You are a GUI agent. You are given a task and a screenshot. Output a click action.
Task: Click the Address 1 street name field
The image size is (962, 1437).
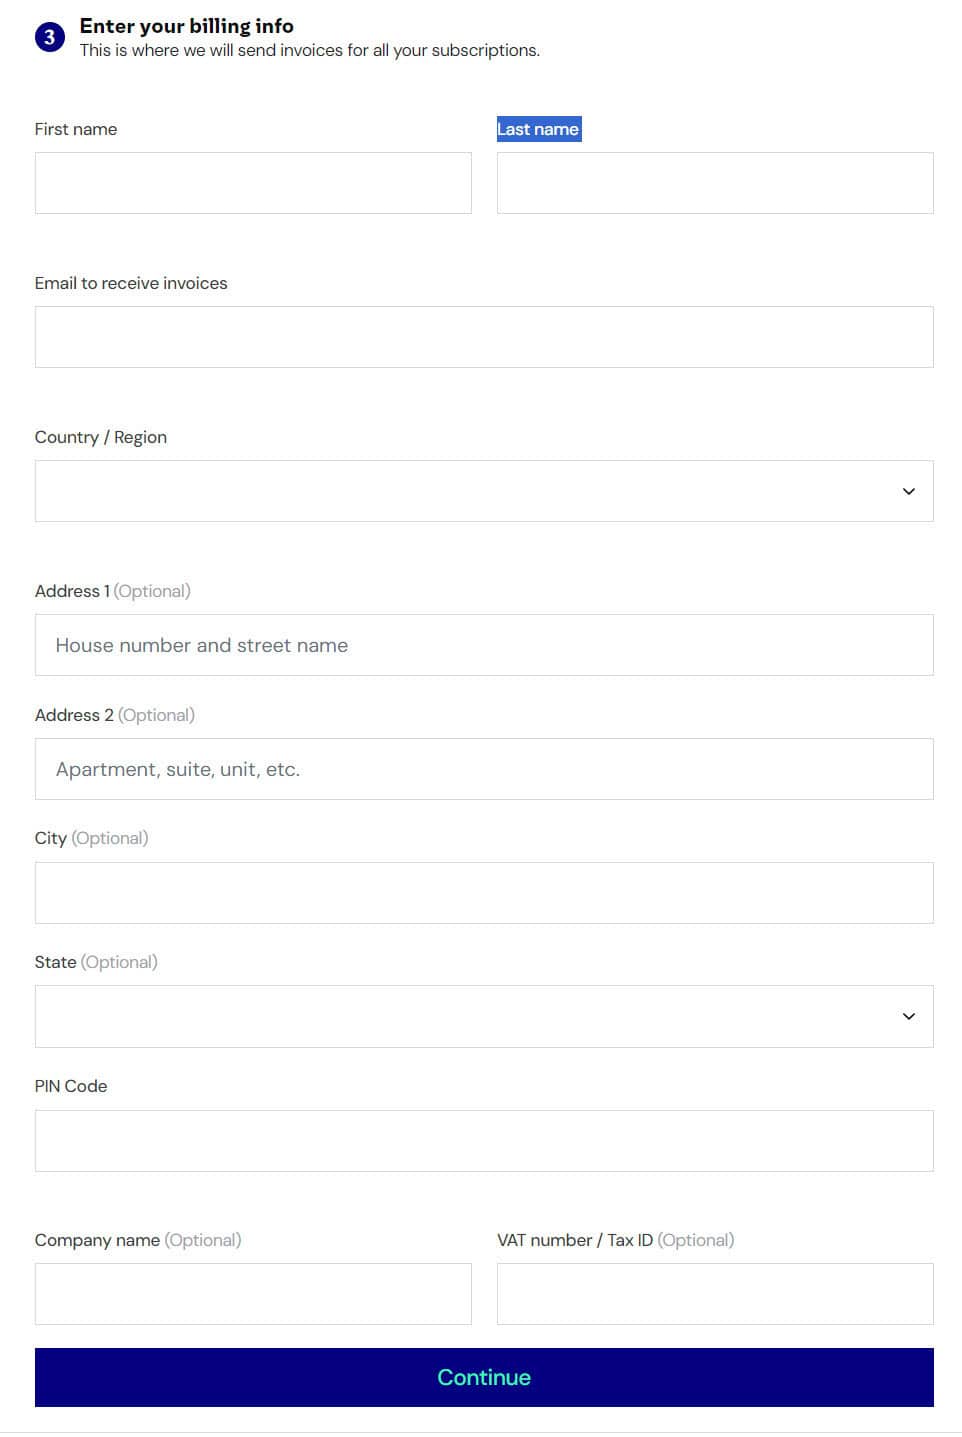(484, 645)
